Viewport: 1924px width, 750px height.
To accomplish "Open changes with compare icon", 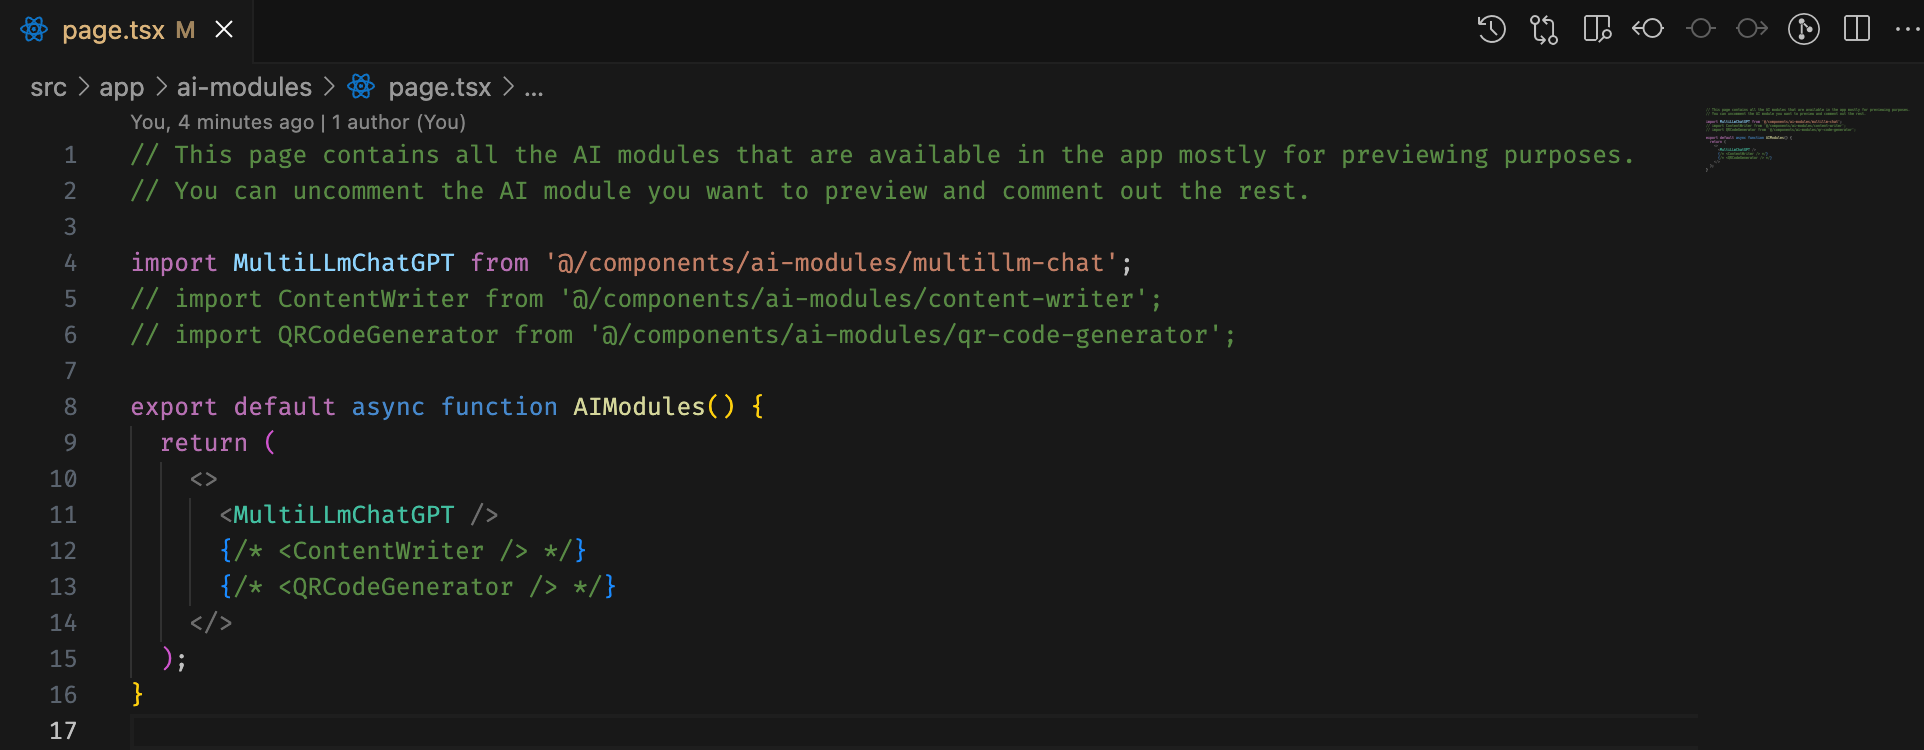I will (x=1544, y=29).
